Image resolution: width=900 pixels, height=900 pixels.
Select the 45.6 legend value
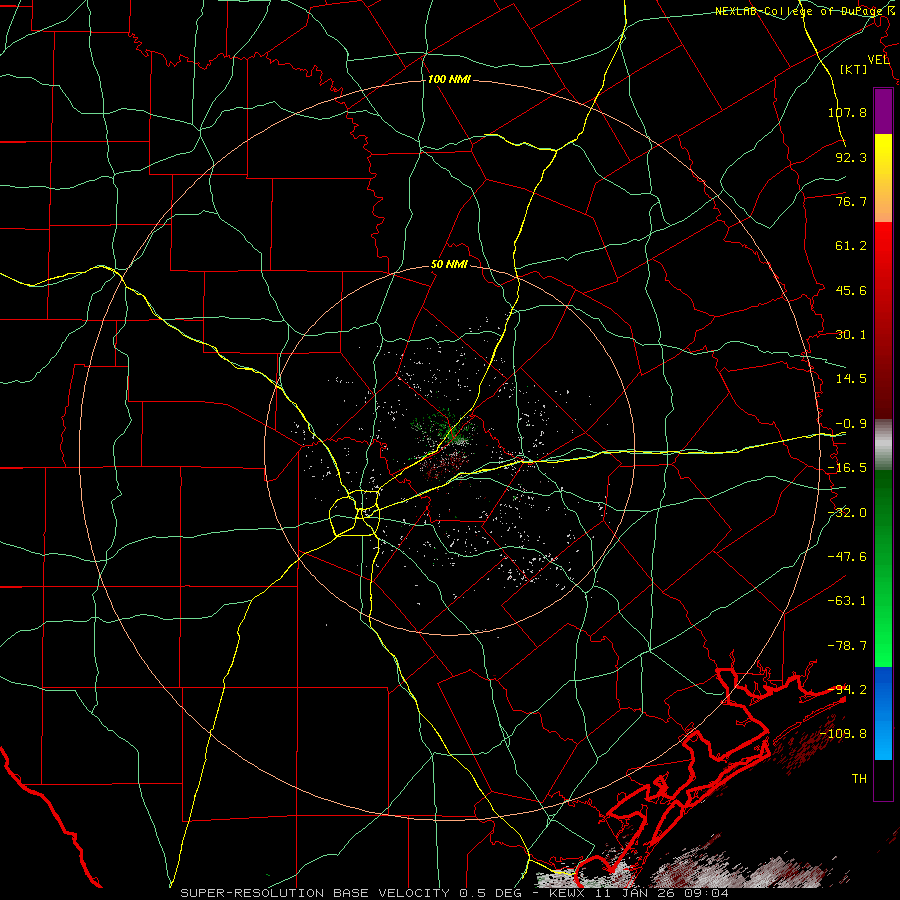[x=850, y=290]
